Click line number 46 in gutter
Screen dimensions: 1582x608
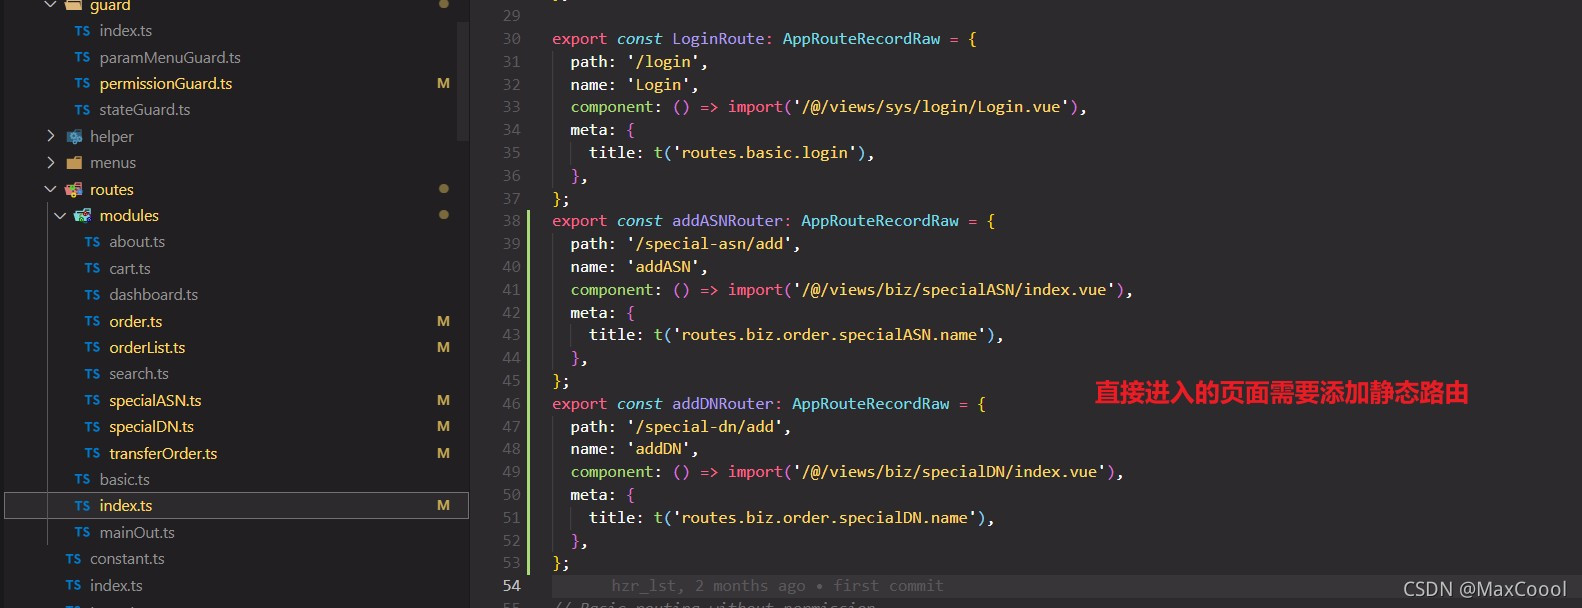[x=511, y=403]
